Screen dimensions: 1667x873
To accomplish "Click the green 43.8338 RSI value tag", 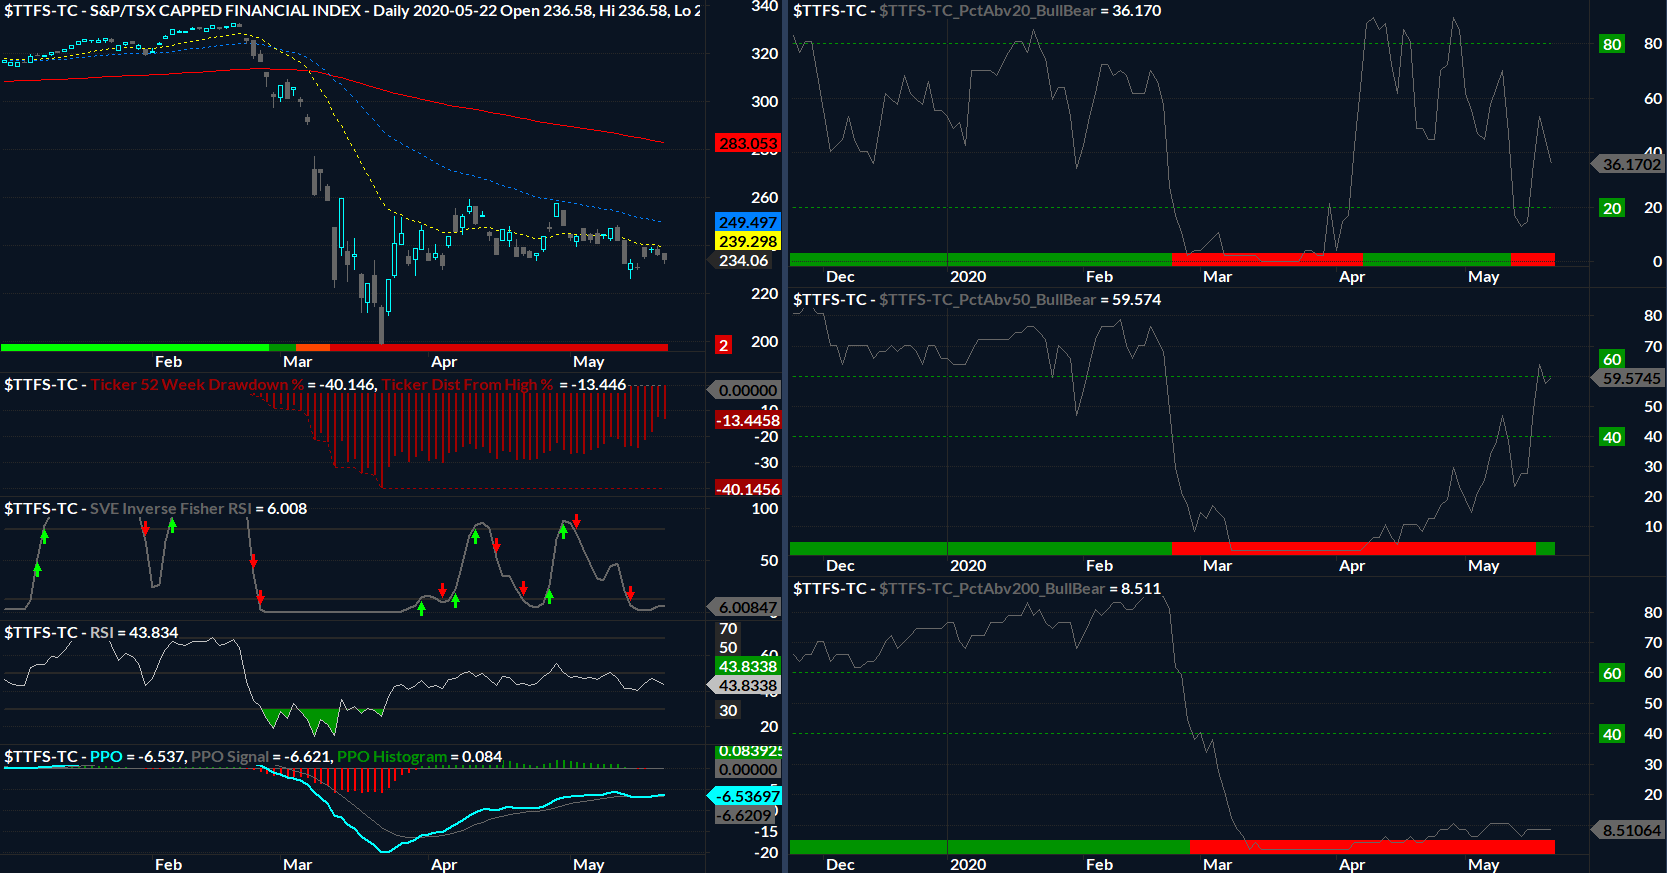I will (747, 666).
